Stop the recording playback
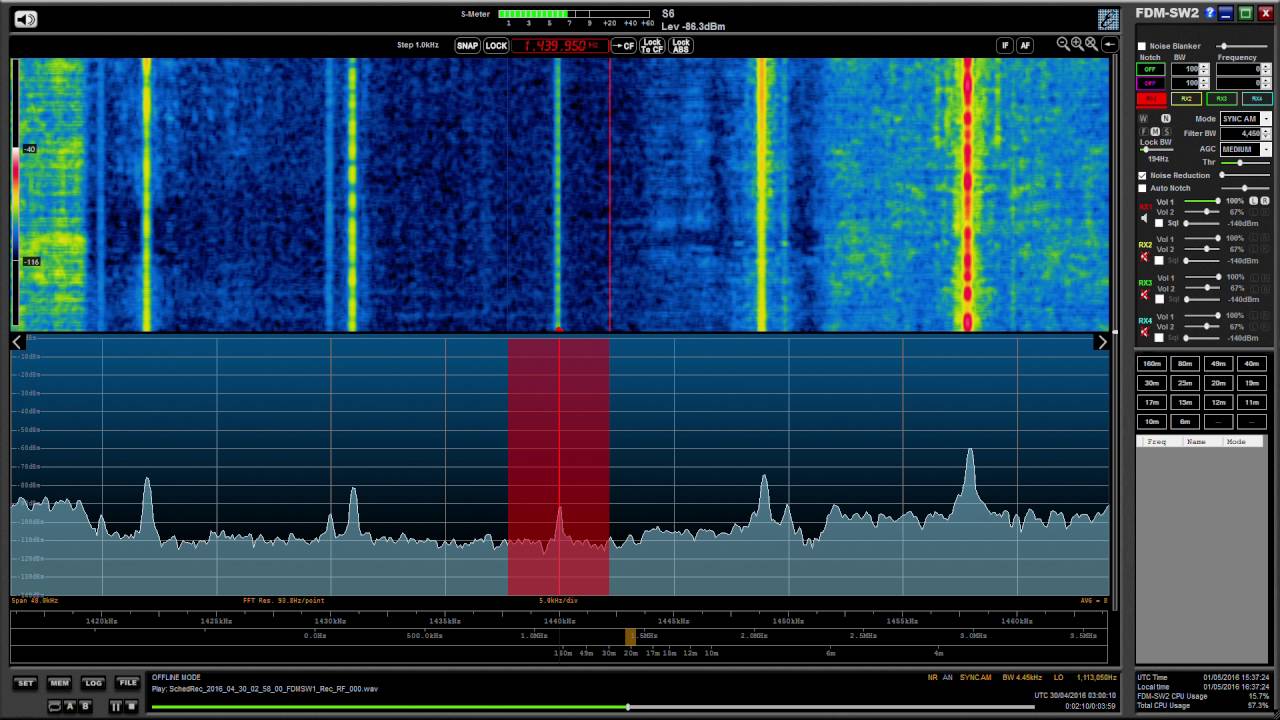 pyautogui.click(x=131, y=706)
